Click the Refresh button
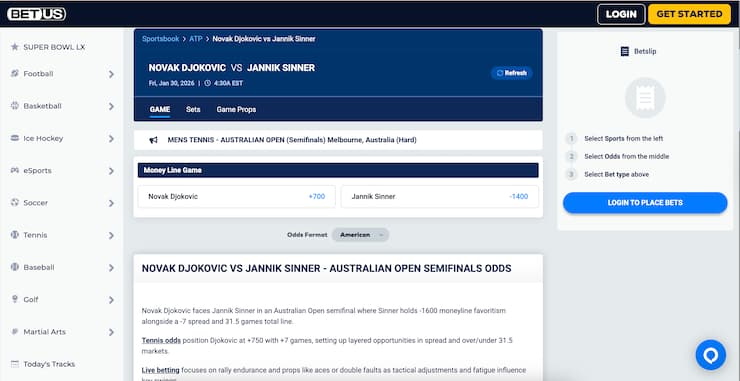 pyautogui.click(x=512, y=73)
